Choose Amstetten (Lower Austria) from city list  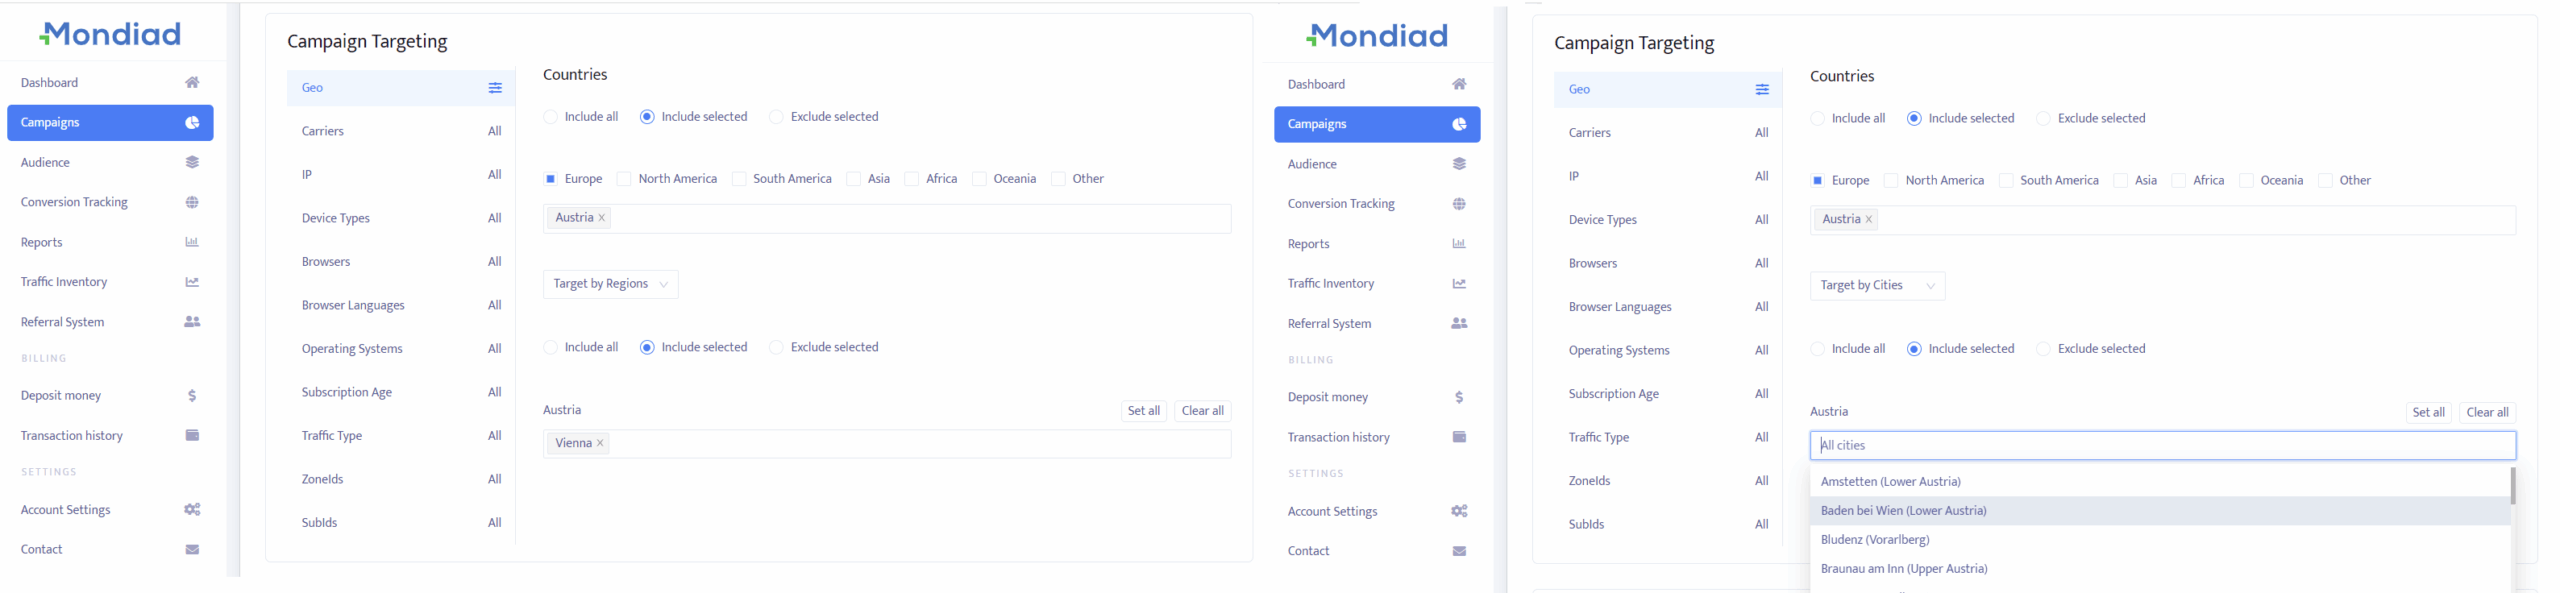tap(2160, 482)
